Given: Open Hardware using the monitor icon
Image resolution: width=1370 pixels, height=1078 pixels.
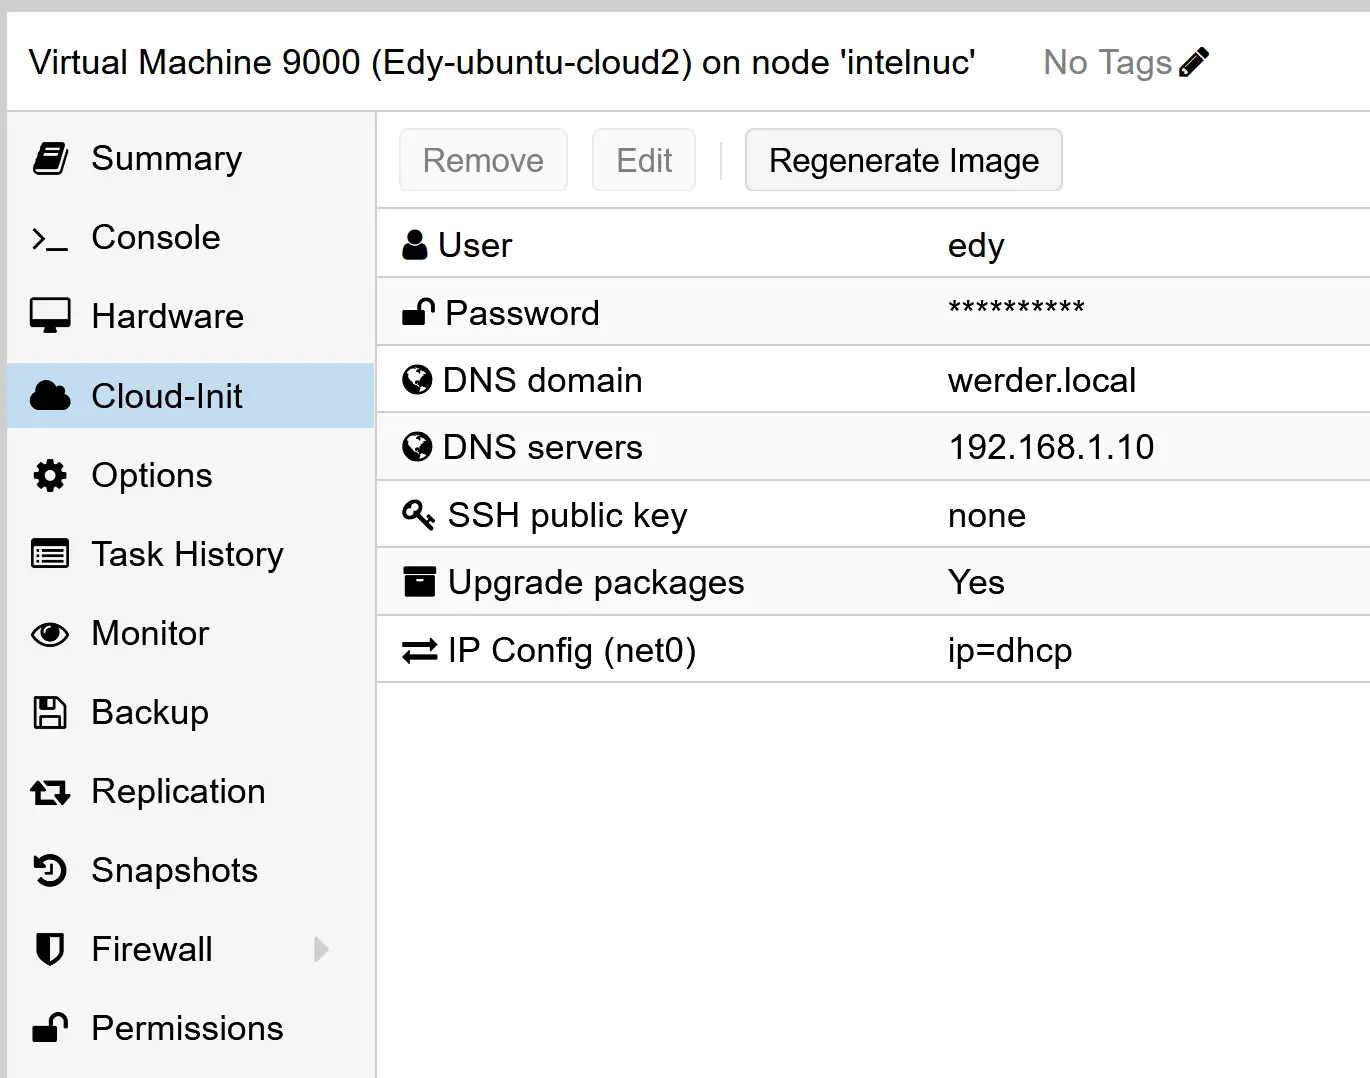Looking at the screenshot, I should [x=48, y=315].
